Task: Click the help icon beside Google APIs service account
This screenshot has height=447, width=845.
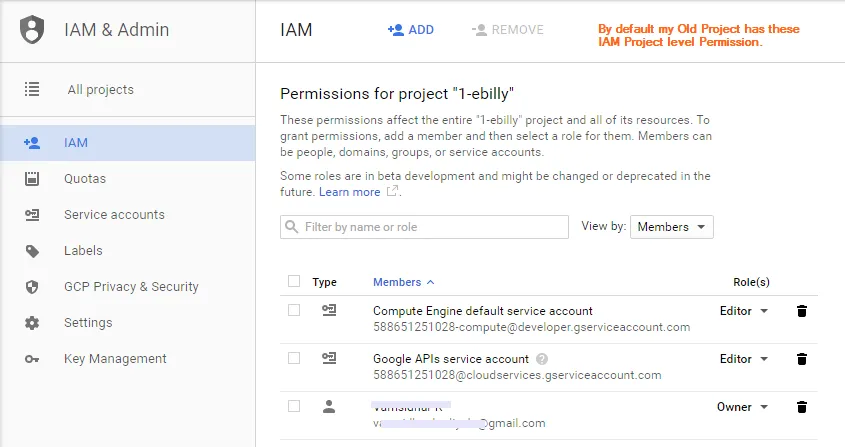Action: (x=542, y=359)
